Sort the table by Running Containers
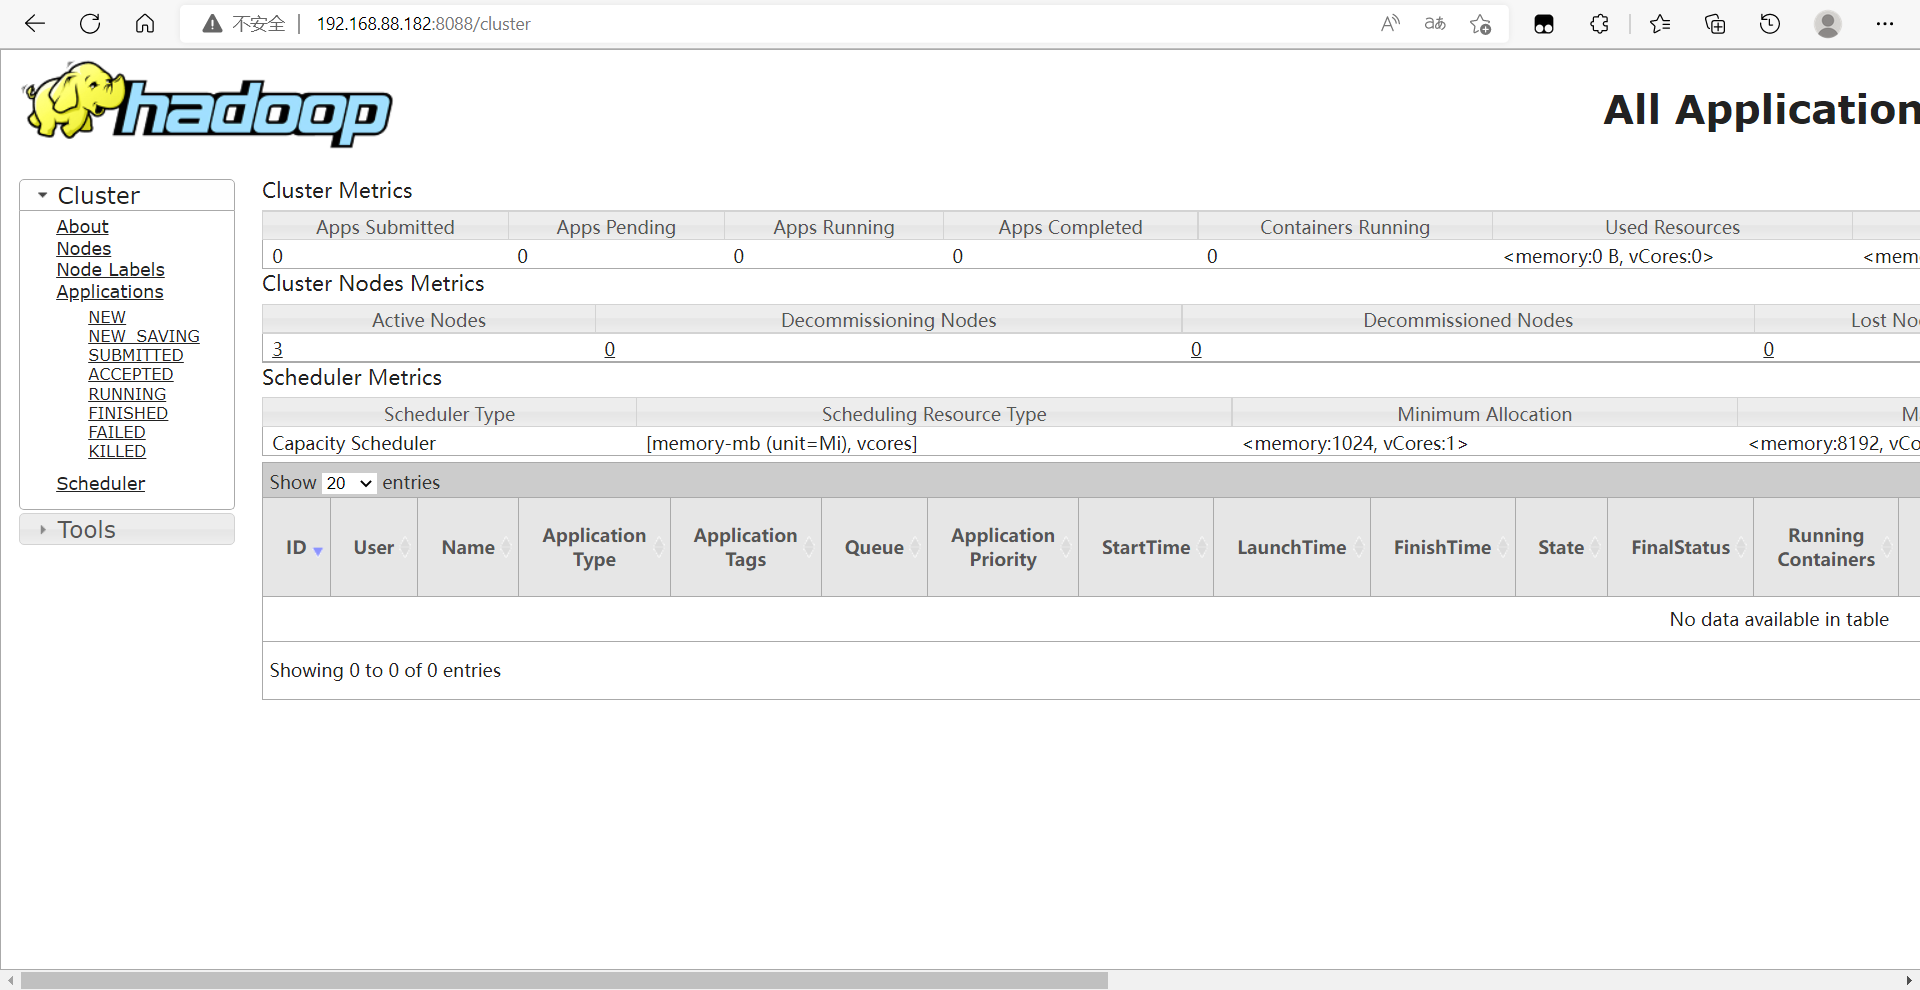1920x990 pixels. (x=1826, y=547)
